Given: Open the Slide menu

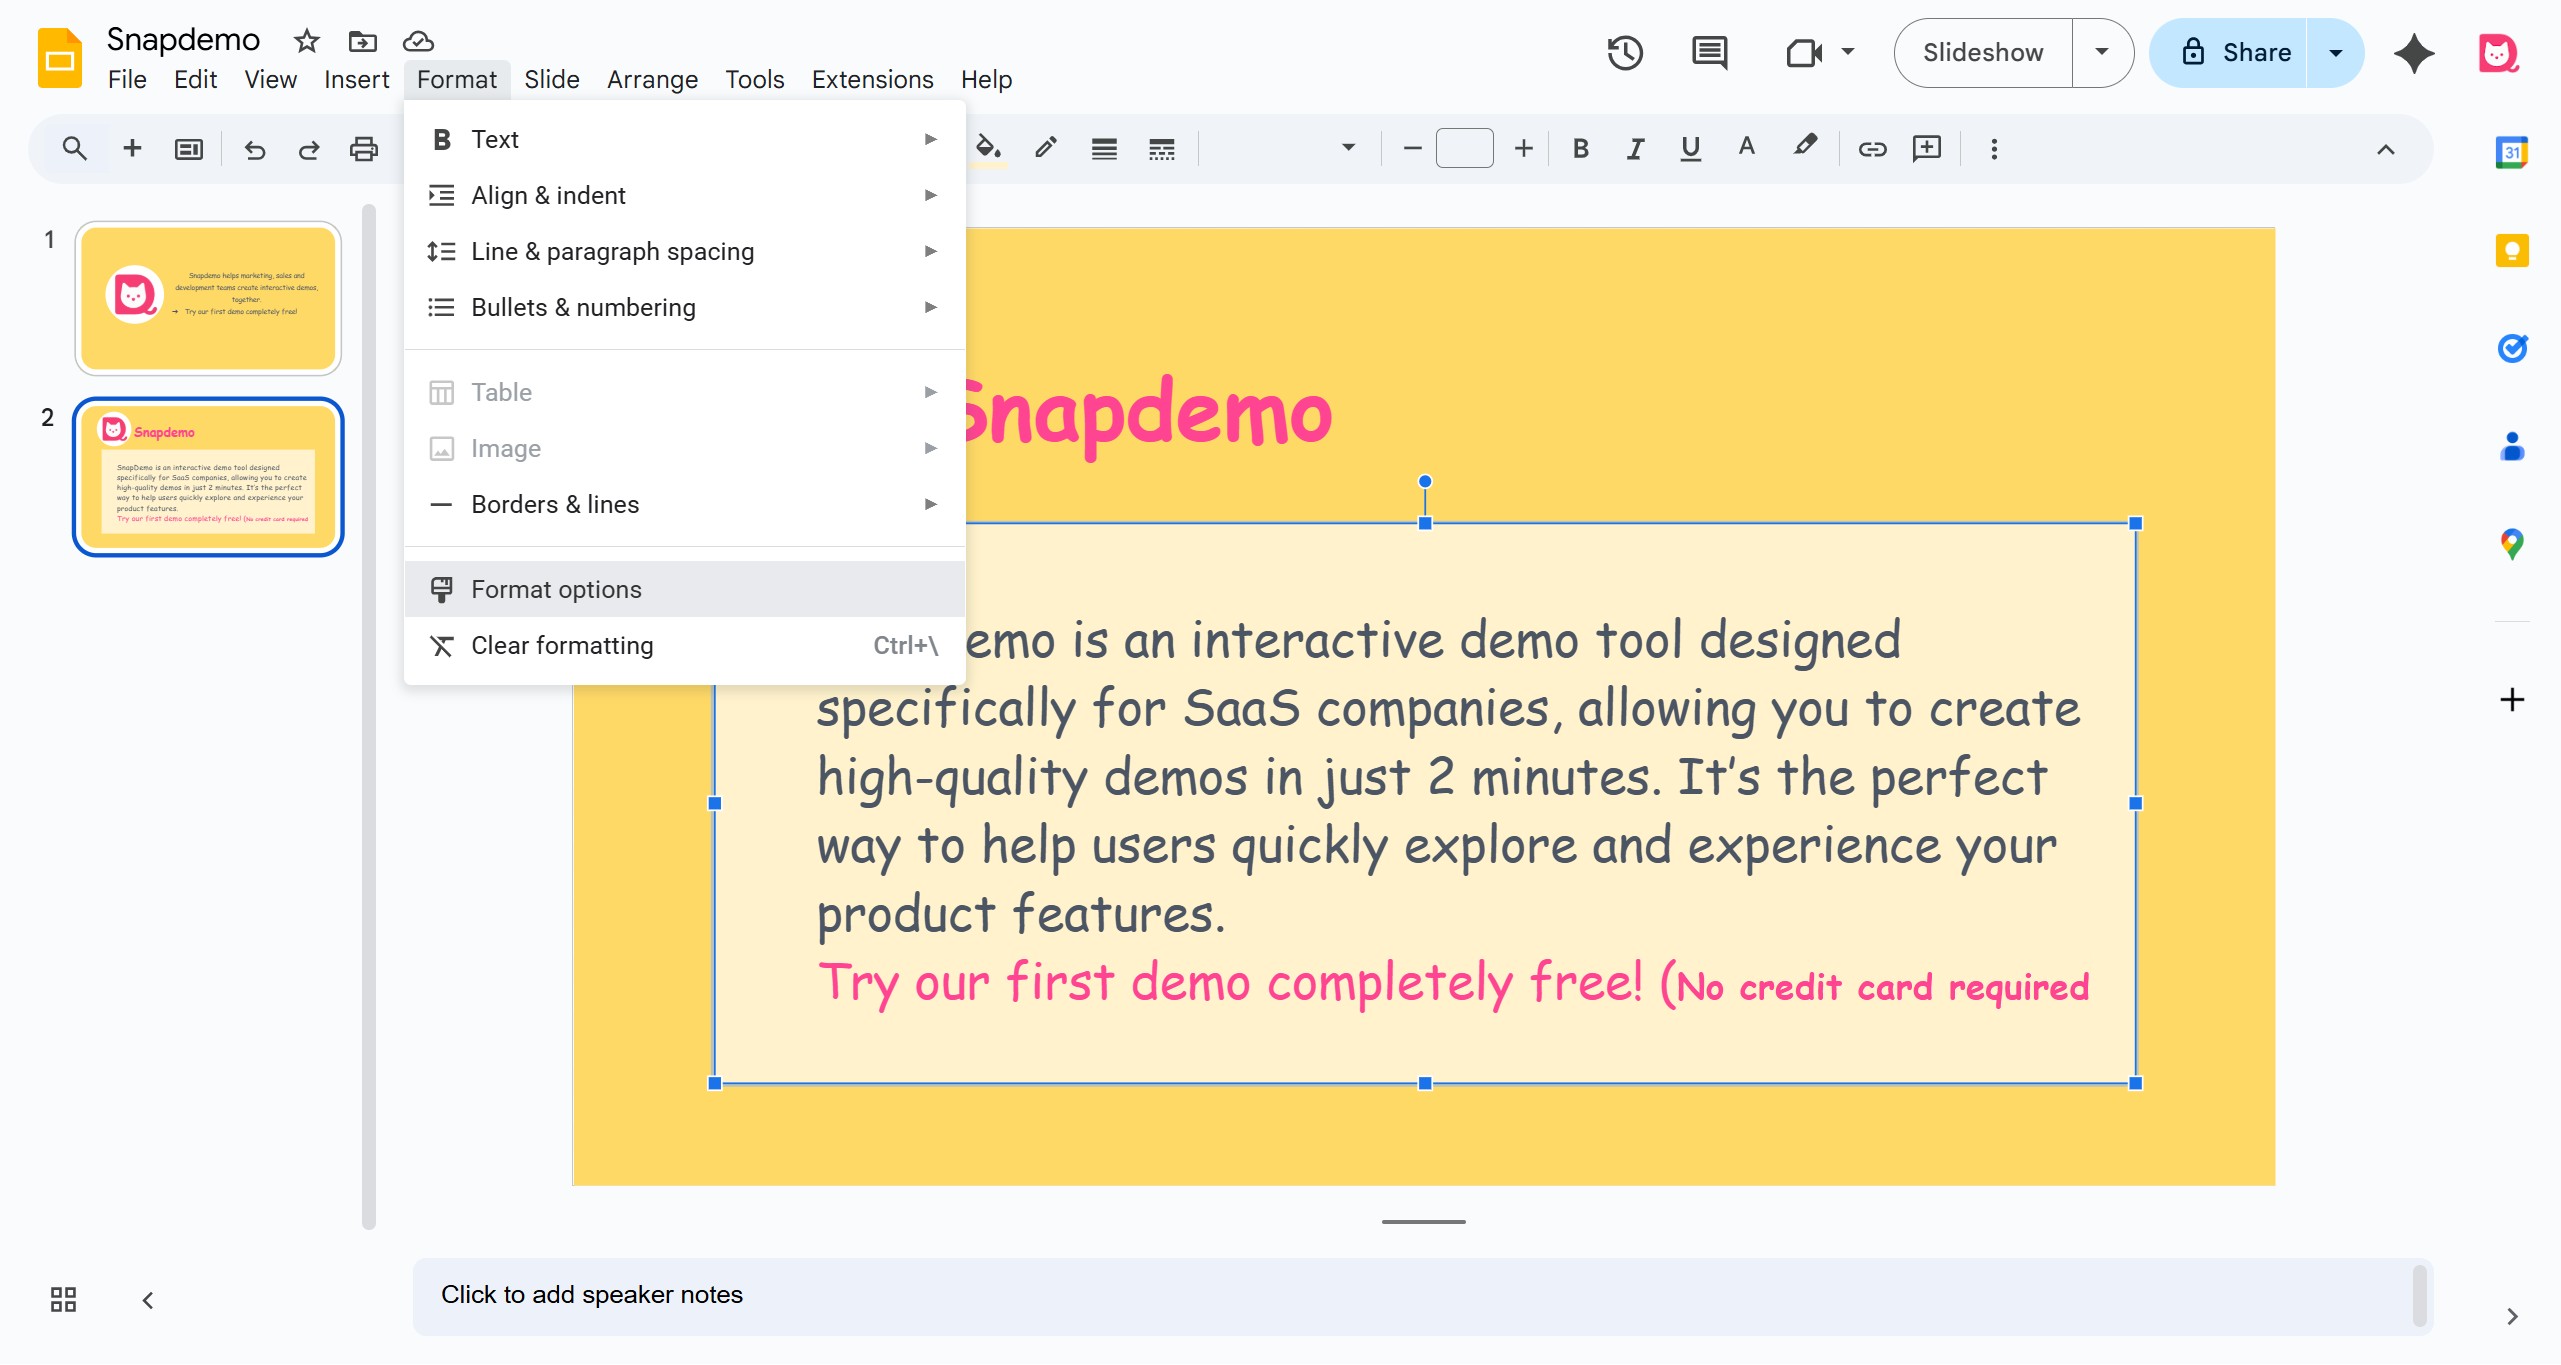Looking at the screenshot, I should click(552, 79).
